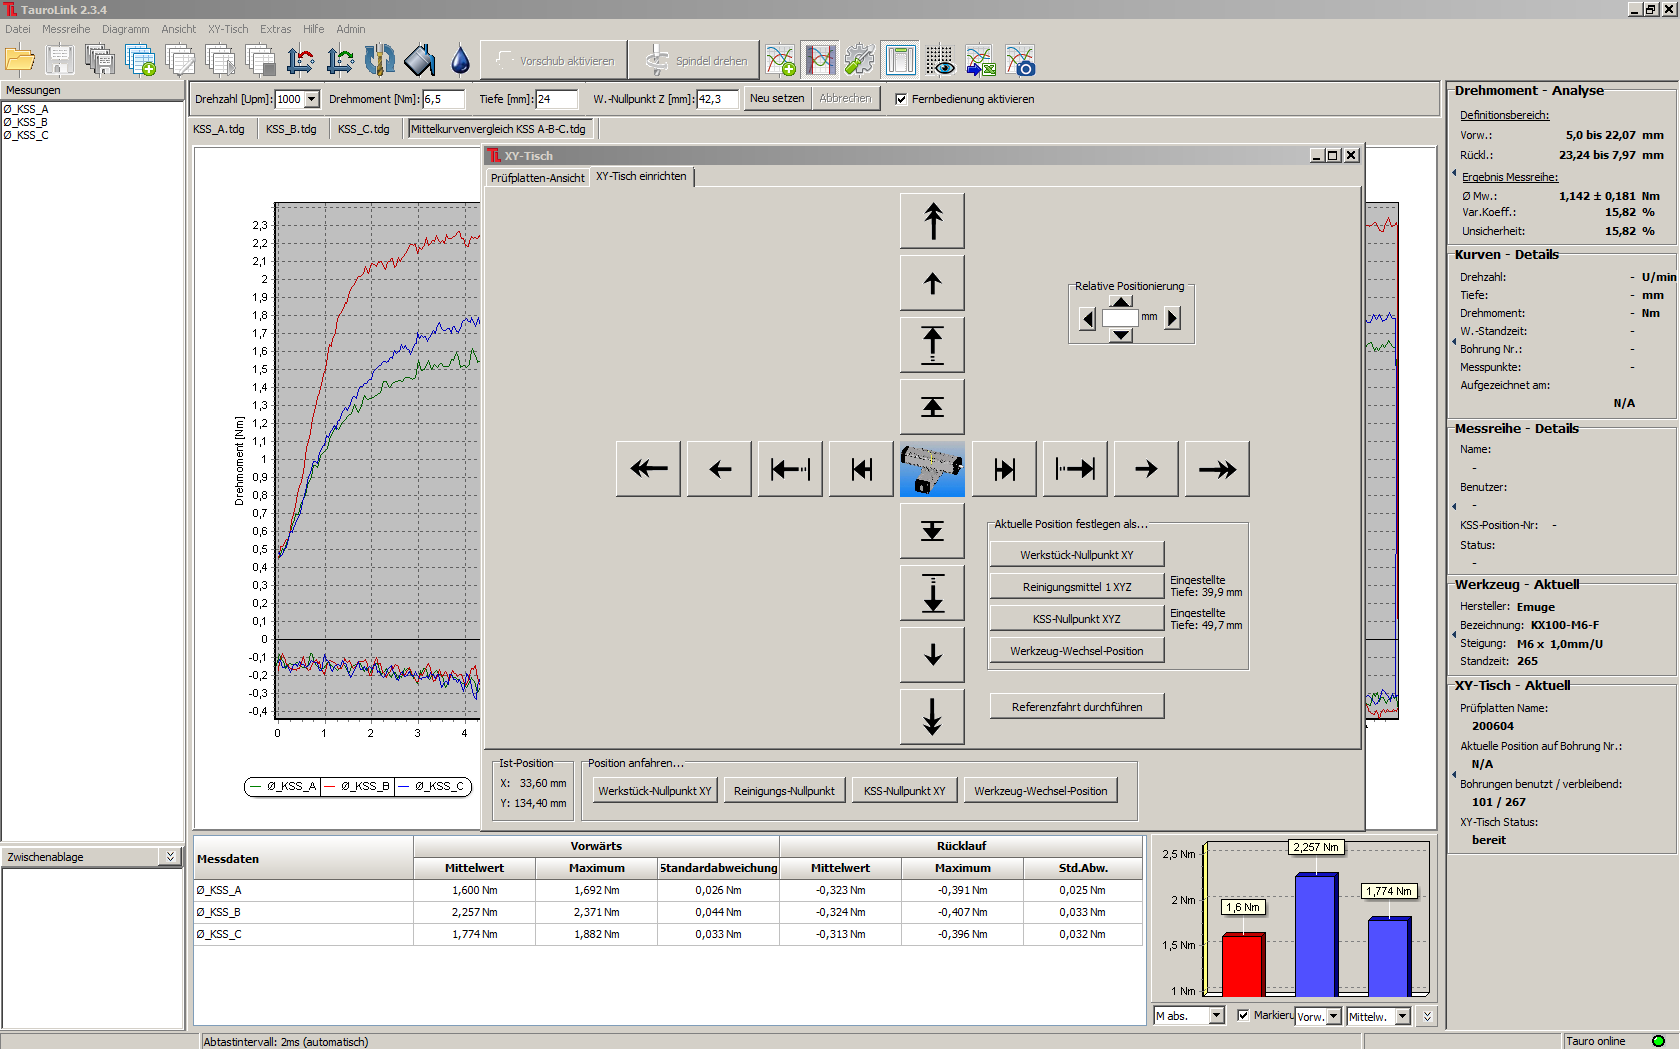Click relative positioning right arrow

click(x=1172, y=318)
